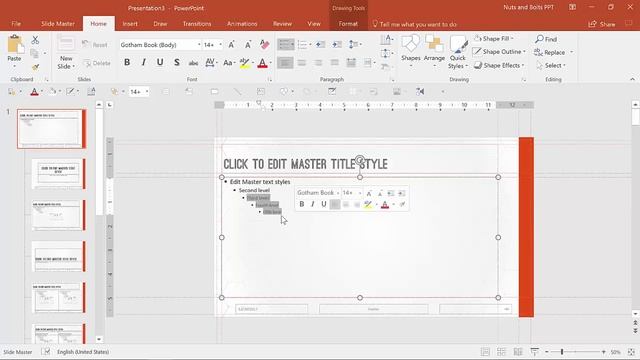Open the Change Case Aa dropdown
The height and width of the screenshot is (360, 640).
point(229,62)
